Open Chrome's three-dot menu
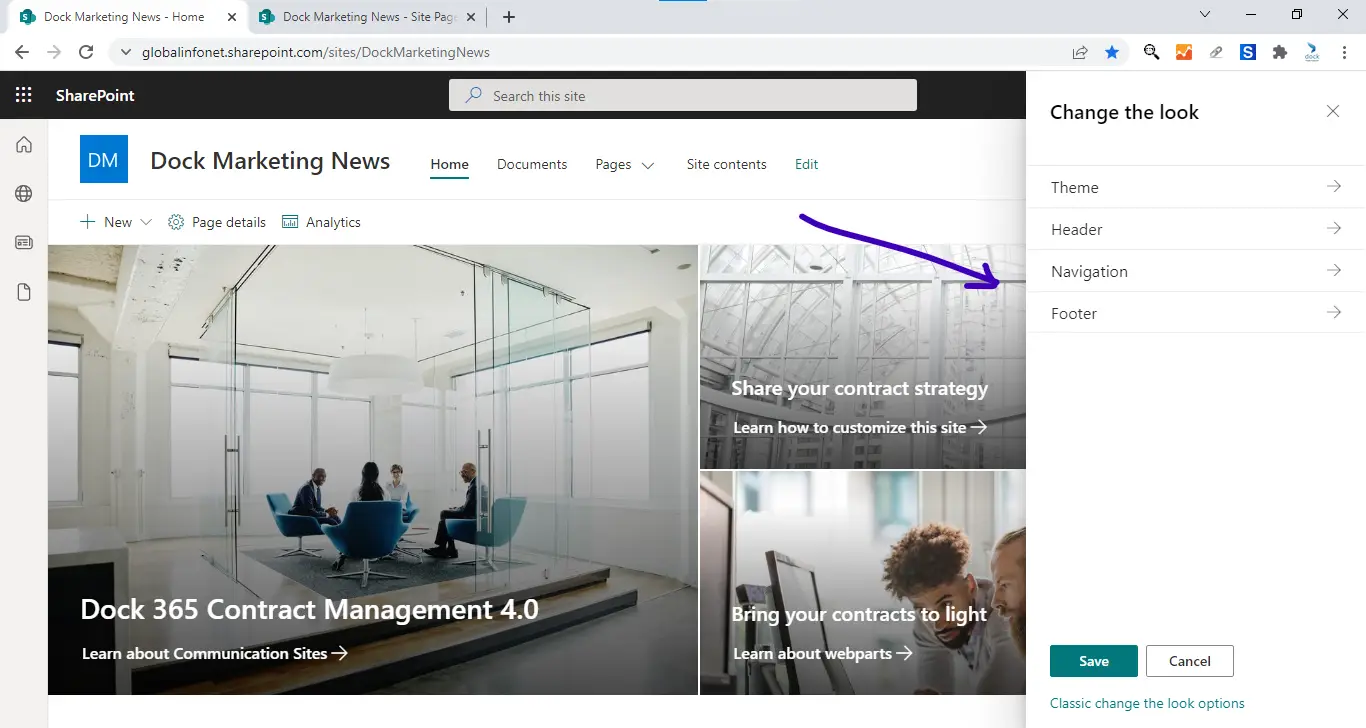 tap(1344, 52)
